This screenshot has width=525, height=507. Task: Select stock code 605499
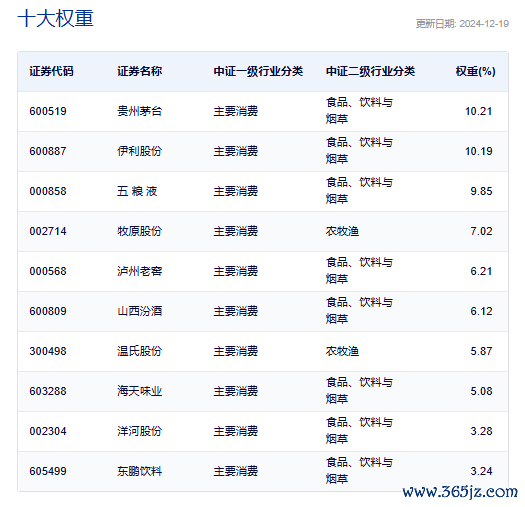[48, 471]
